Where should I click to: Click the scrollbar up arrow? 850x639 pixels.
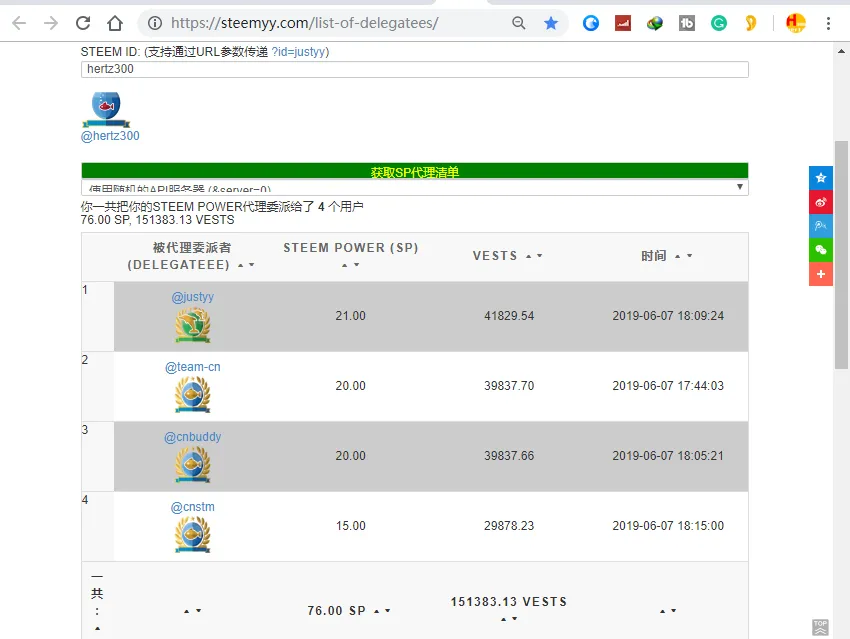coord(841,51)
